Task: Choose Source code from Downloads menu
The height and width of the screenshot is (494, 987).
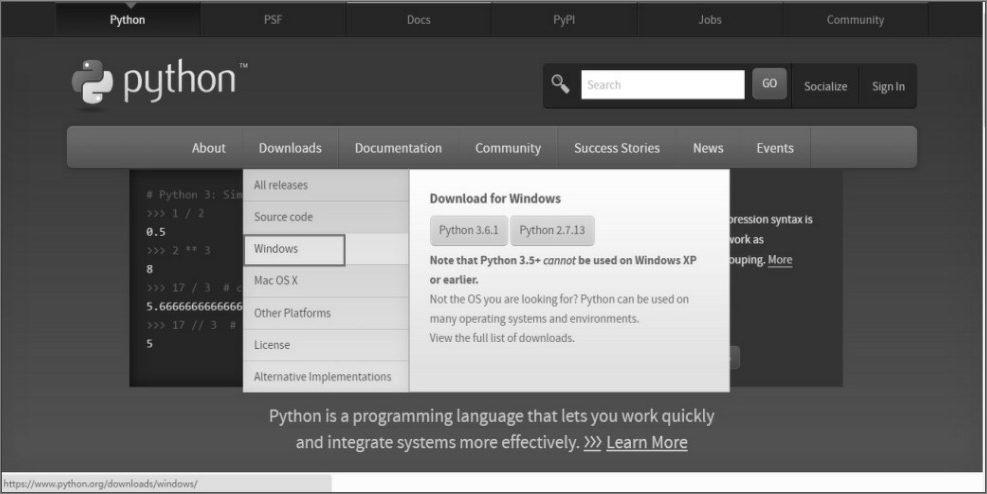Action: pyautogui.click(x=326, y=217)
